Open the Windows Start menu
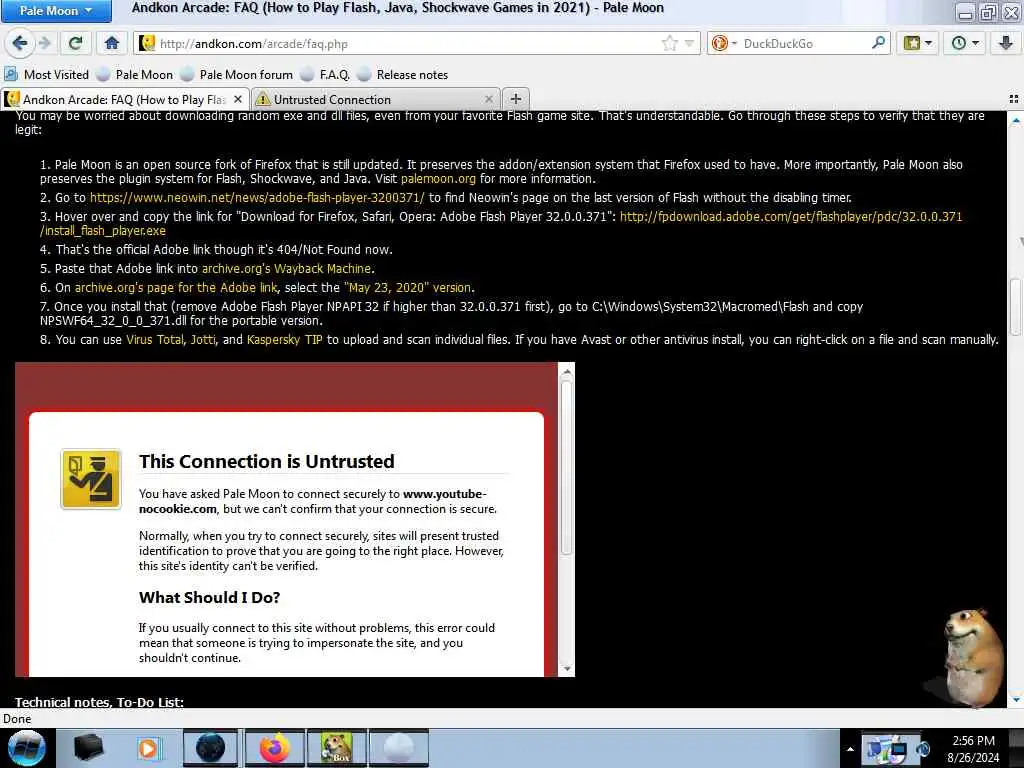 pyautogui.click(x=26, y=748)
